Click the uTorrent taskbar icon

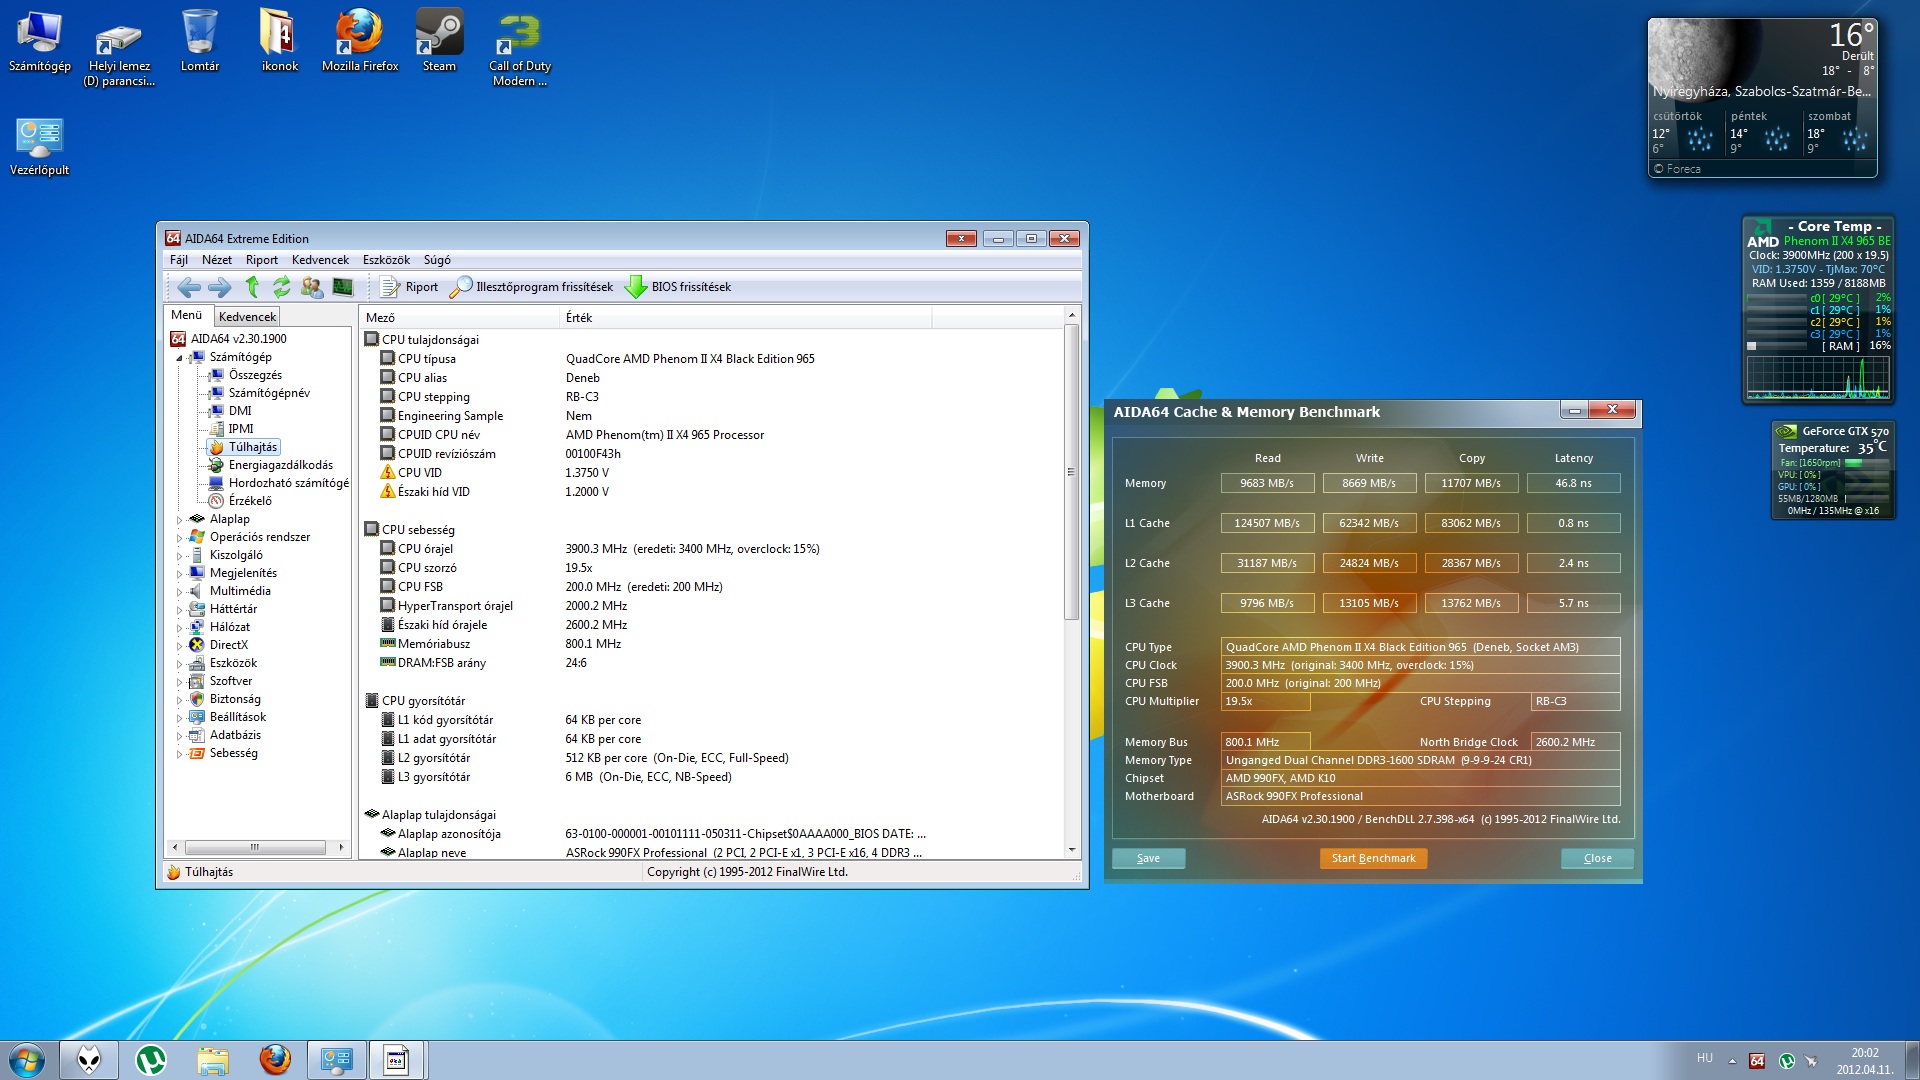tap(151, 1060)
